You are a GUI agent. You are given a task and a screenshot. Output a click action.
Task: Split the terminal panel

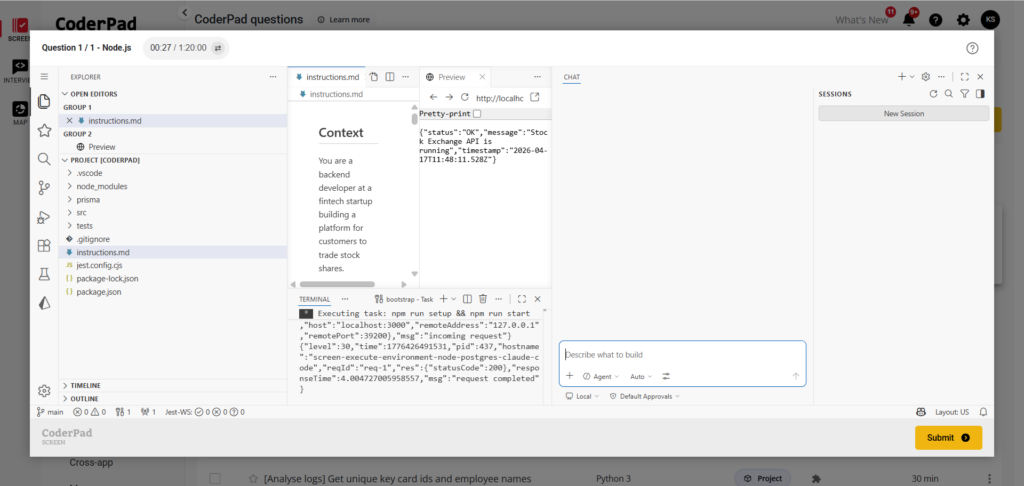(469, 299)
